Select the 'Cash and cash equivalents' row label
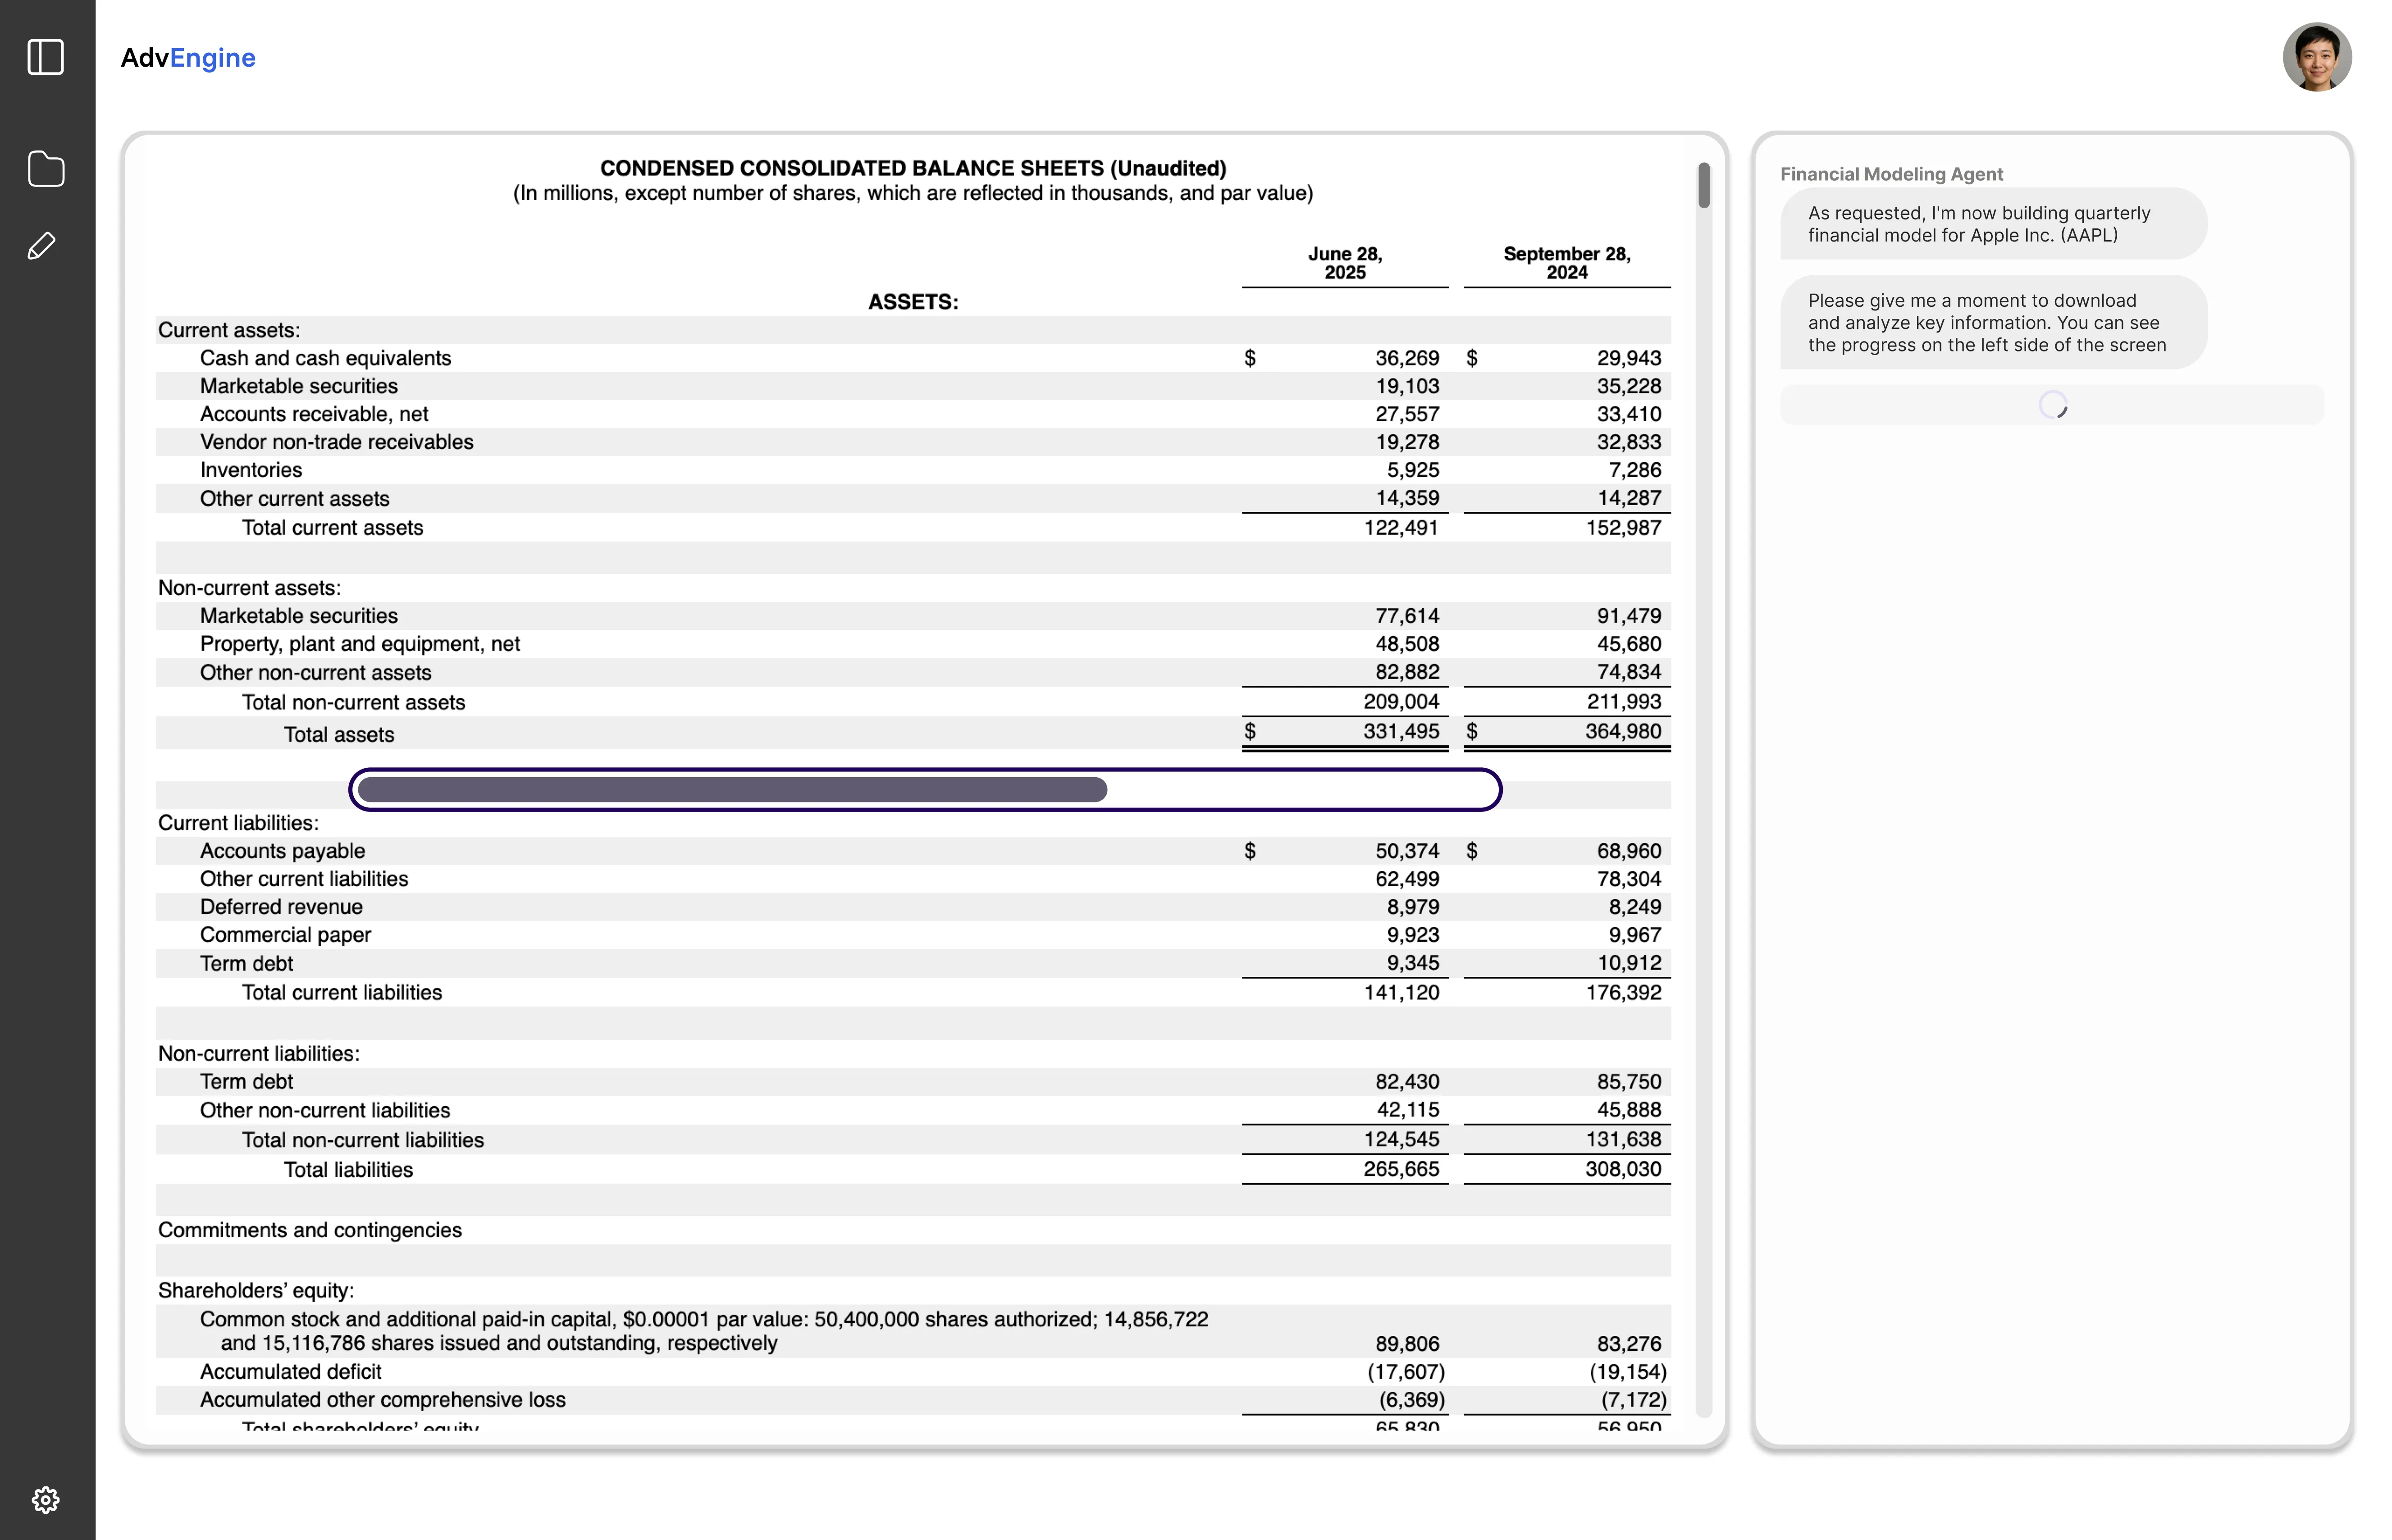Image resolution: width=2392 pixels, height=1540 pixels. pos(325,358)
